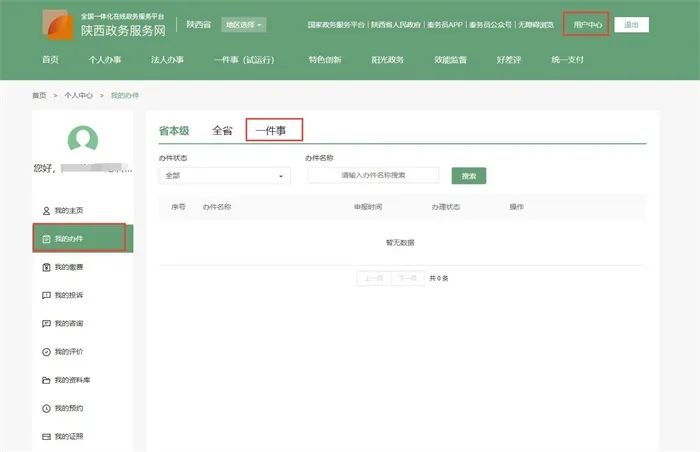Click the 退出 logout button
This screenshot has width=700, height=452.
[x=631, y=24]
